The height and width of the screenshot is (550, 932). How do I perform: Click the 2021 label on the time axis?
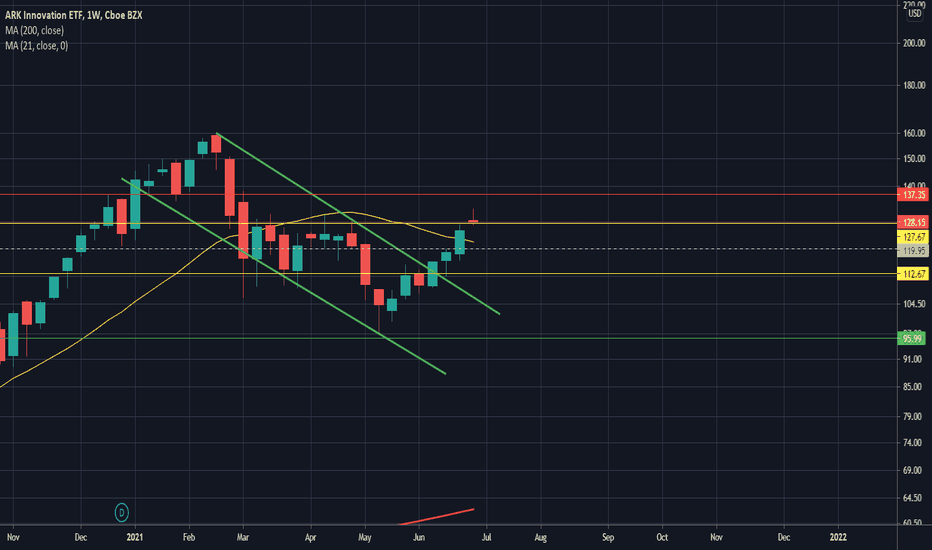[x=135, y=538]
